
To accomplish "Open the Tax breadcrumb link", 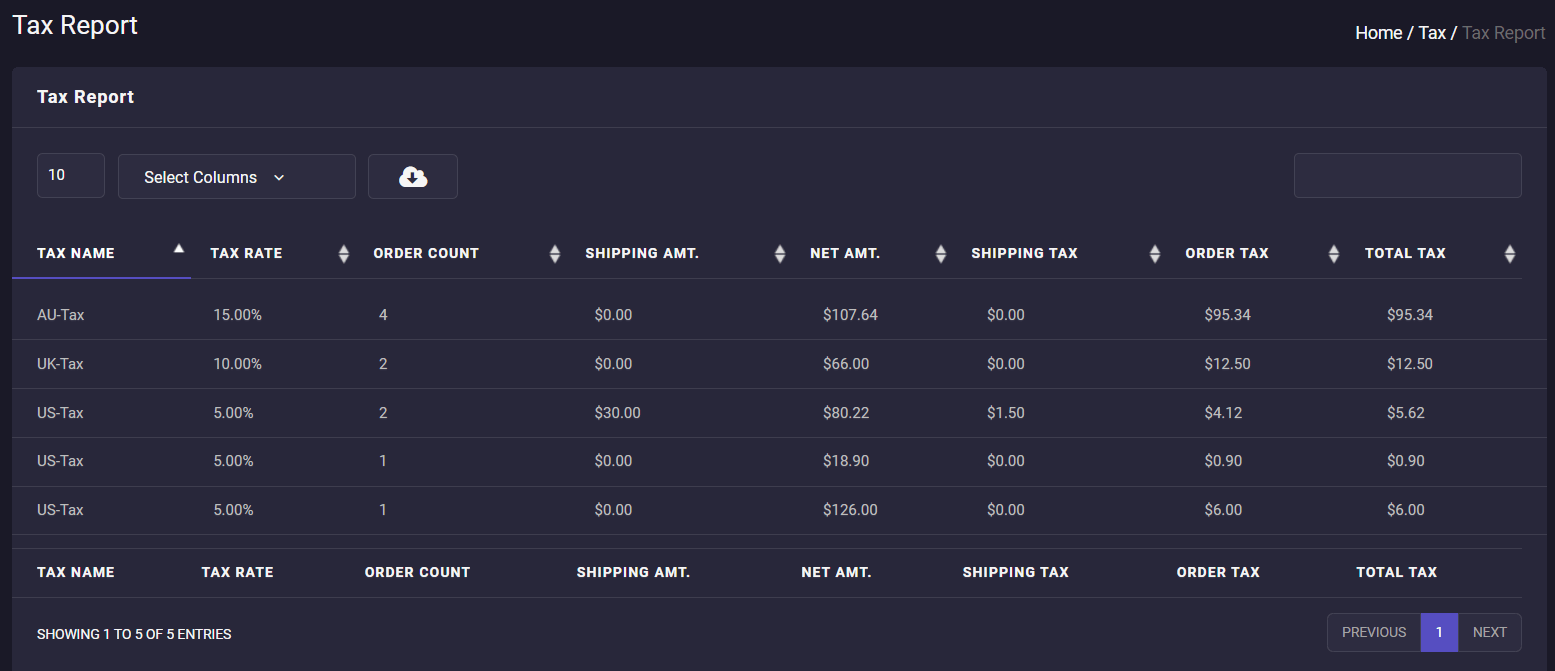I will click(x=1432, y=33).
